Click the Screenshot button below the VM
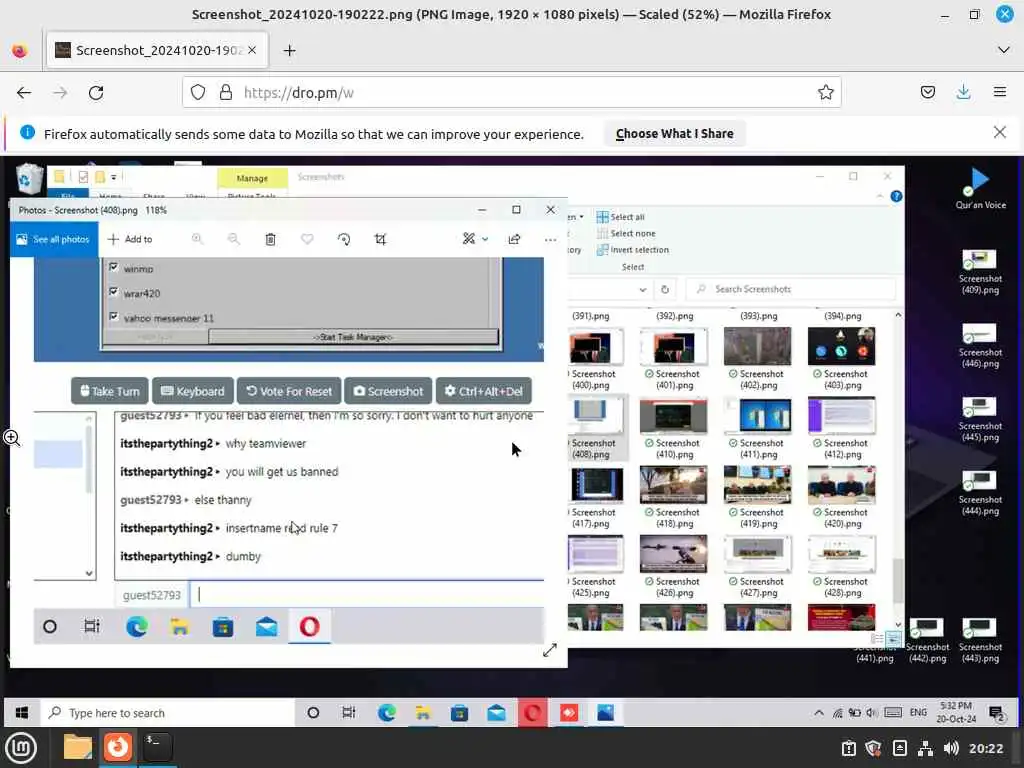This screenshot has height=768, width=1024. point(388,391)
